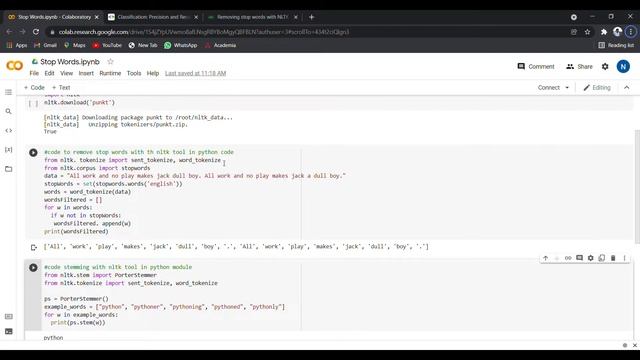640x360 pixels.
Task: Open the View menu
Action: point(67,73)
